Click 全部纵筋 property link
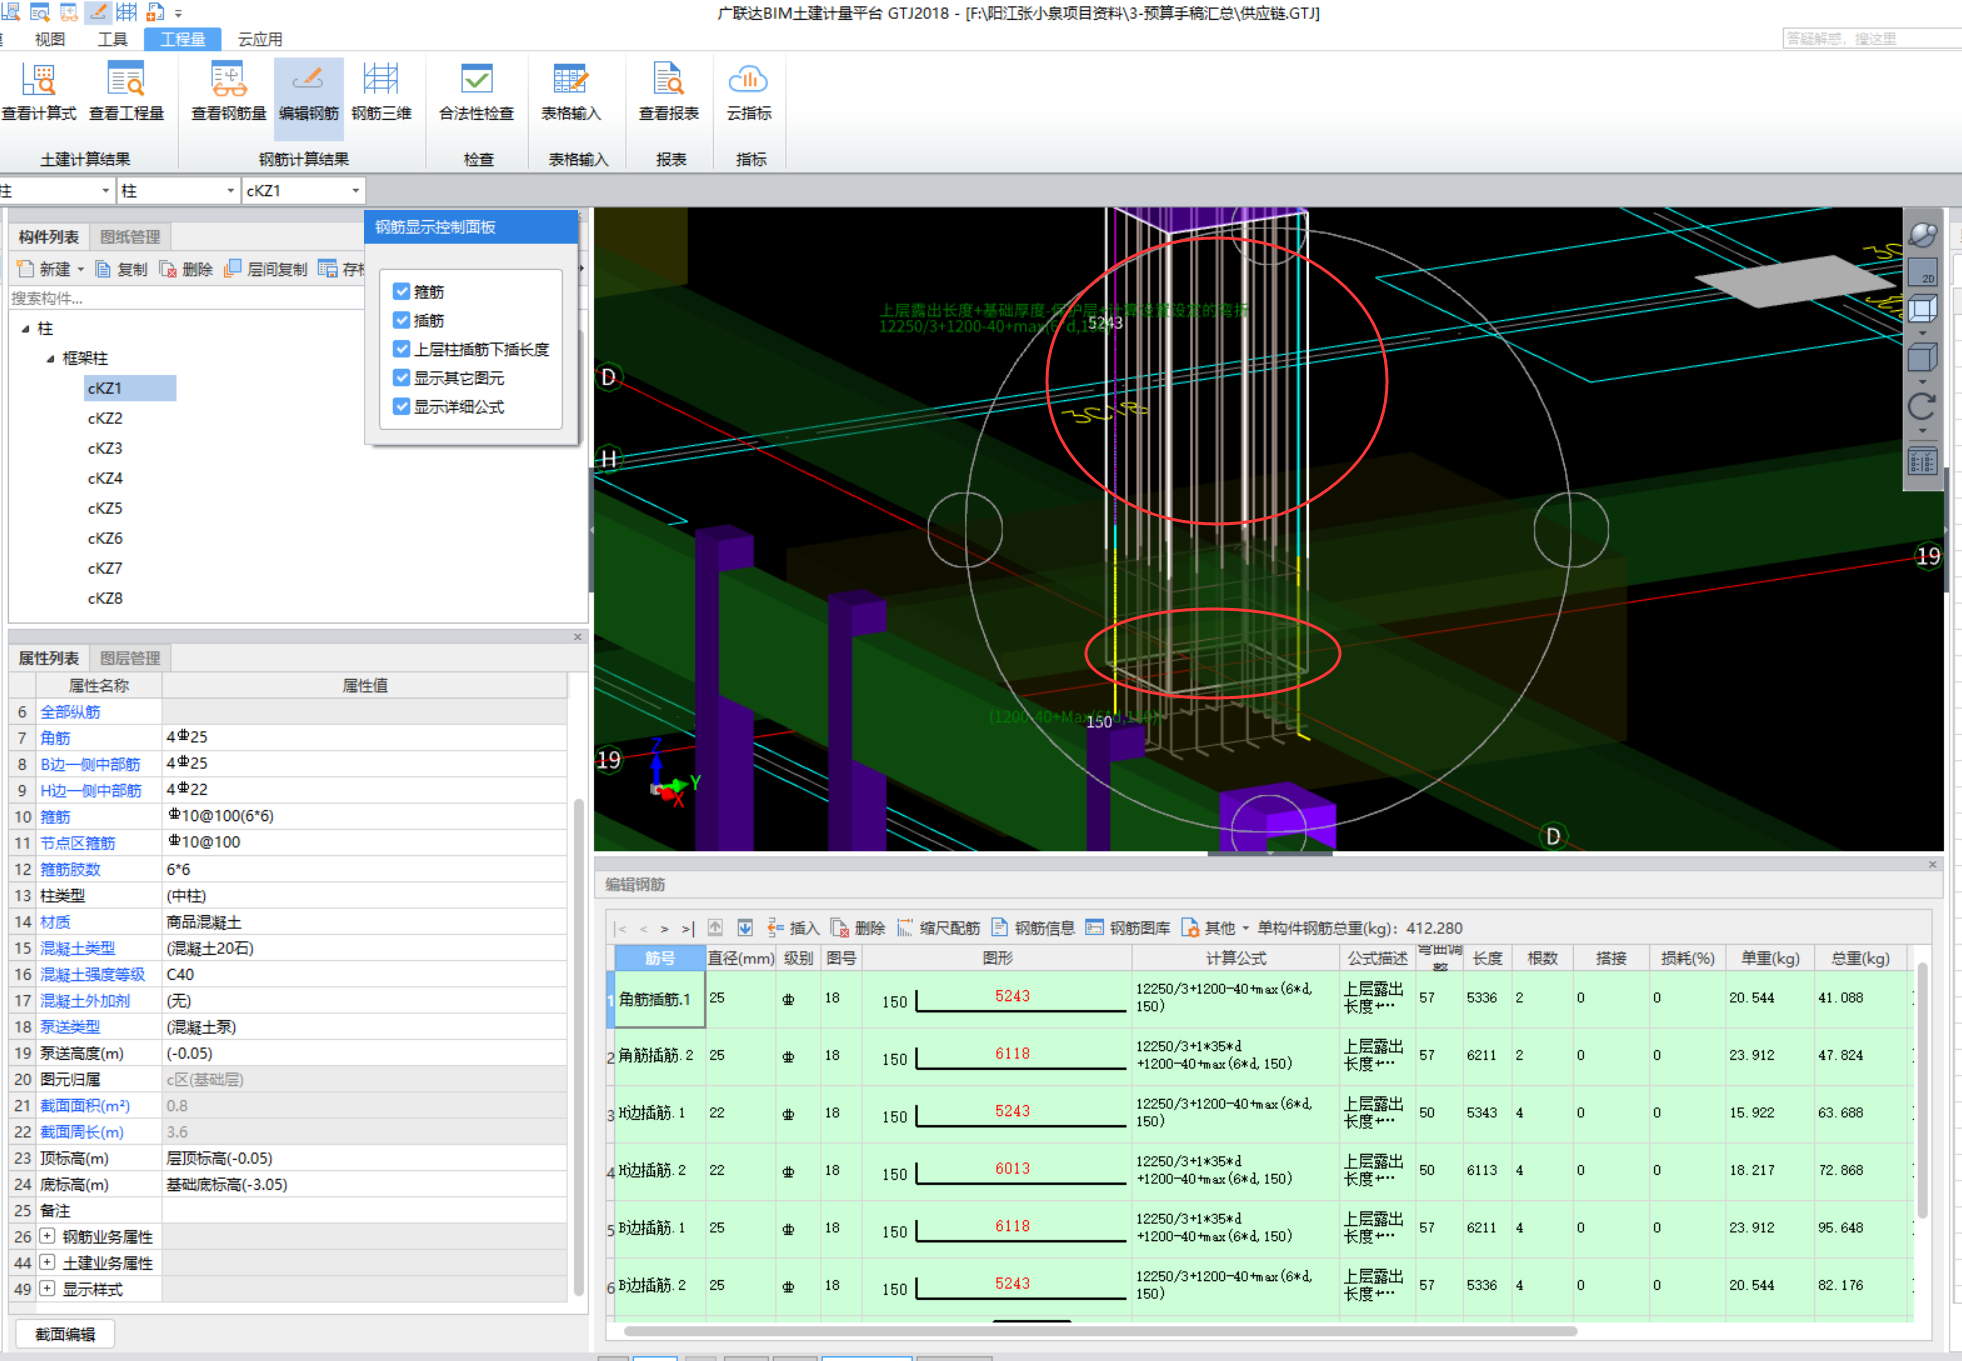Image resolution: width=1962 pixels, height=1361 pixels. [x=70, y=712]
